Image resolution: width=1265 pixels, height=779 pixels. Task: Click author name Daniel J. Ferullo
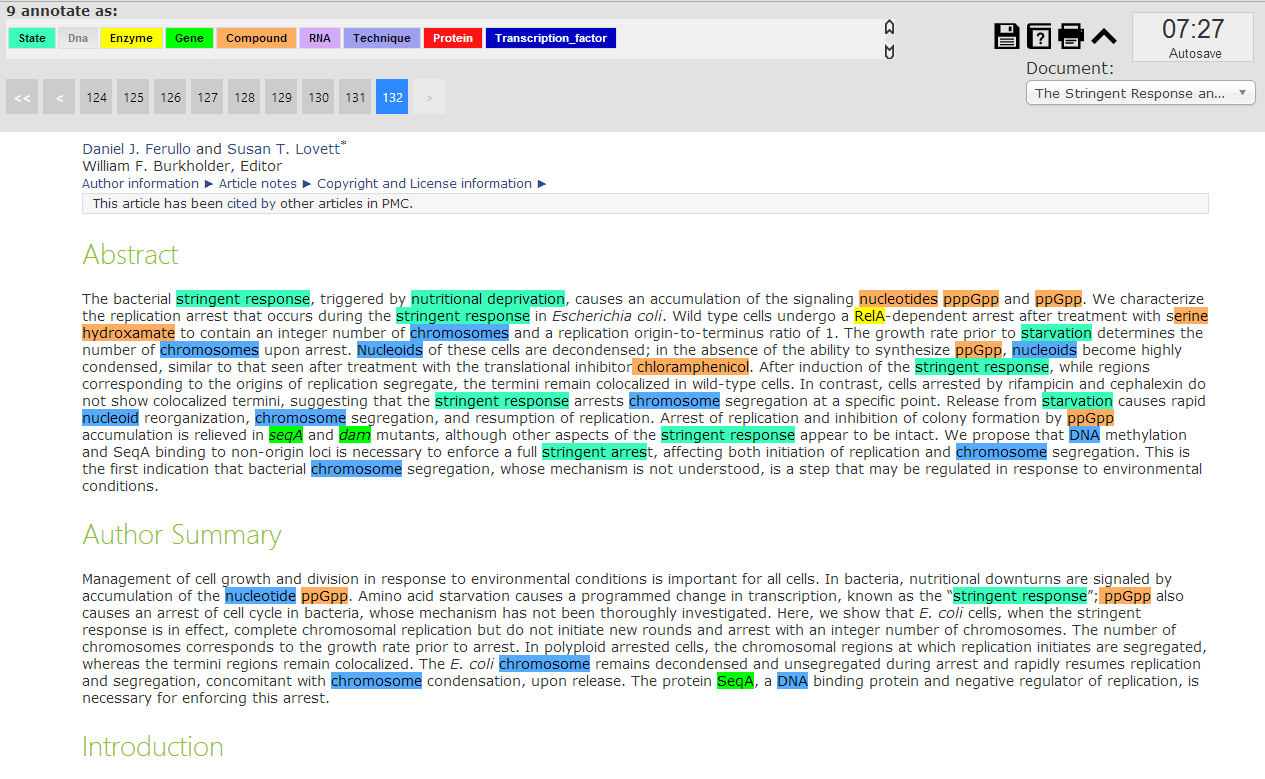[137, 149]
